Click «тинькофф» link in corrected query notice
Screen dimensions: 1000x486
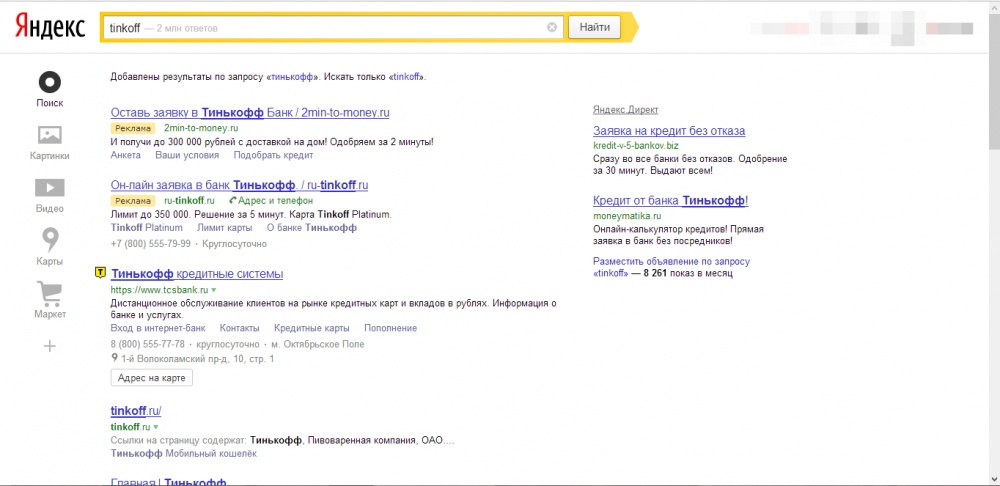293,77
